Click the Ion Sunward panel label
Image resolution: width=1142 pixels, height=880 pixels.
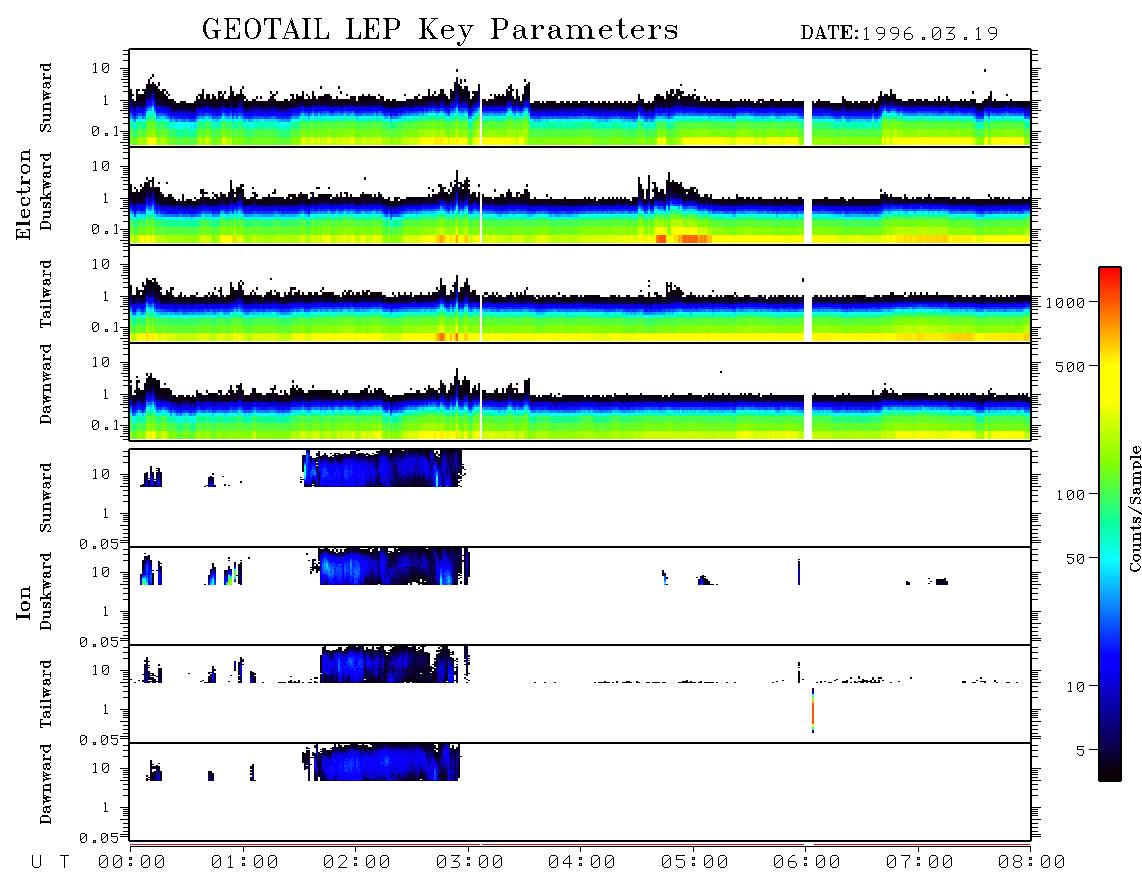[x=46, y=498]
